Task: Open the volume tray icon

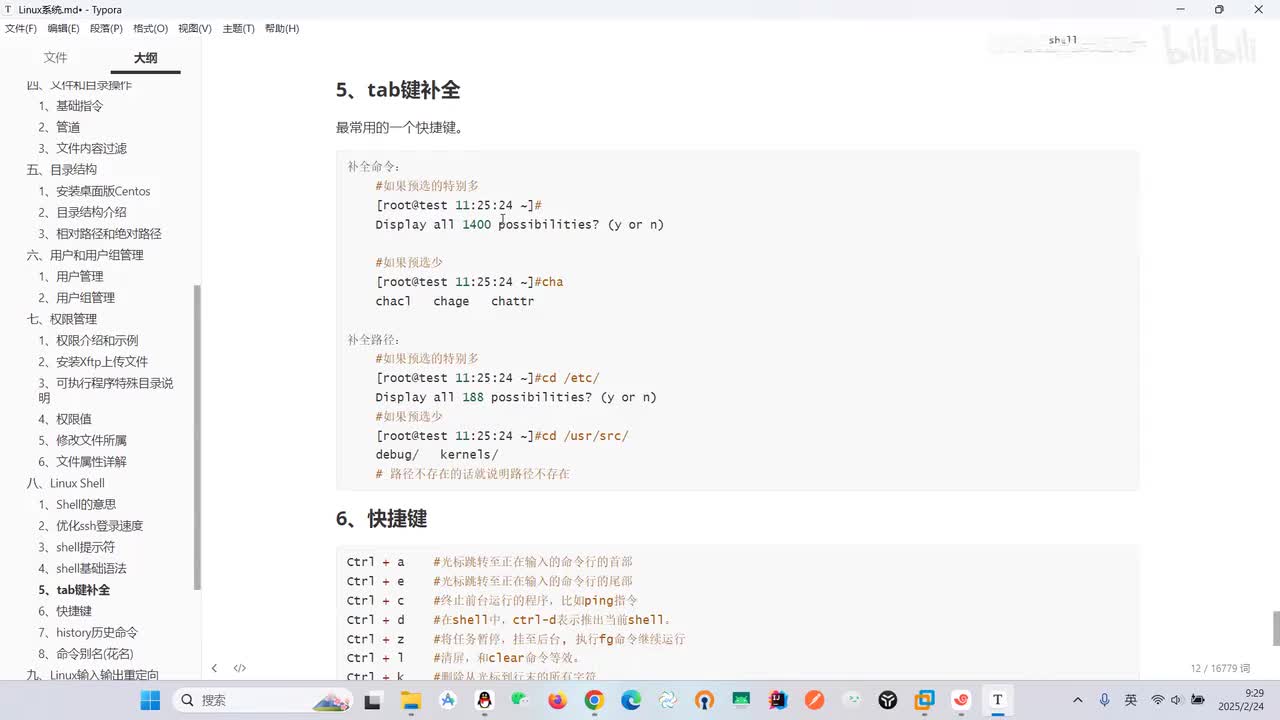Action: (x=1176, y=700)
